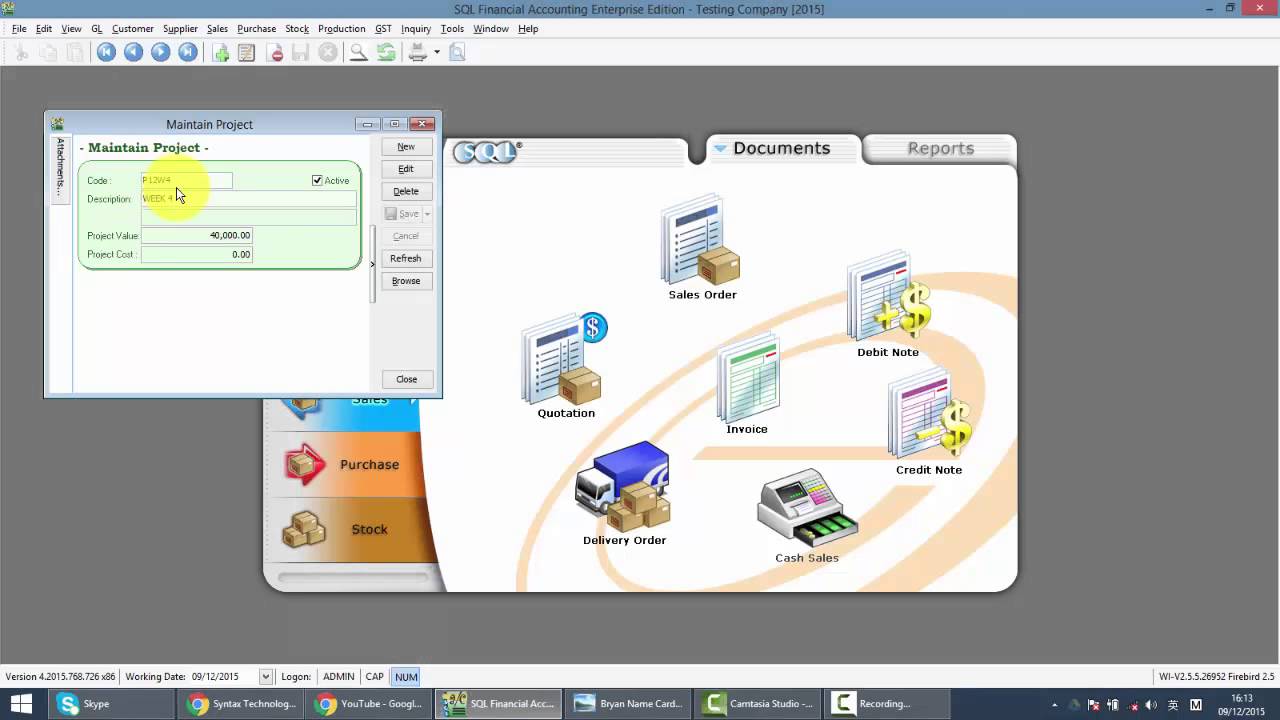Image resolution: width=1280 pixels, height=720 pixels.
Task: Open the Save button dropdown arrow
Action: coord(427,214)
